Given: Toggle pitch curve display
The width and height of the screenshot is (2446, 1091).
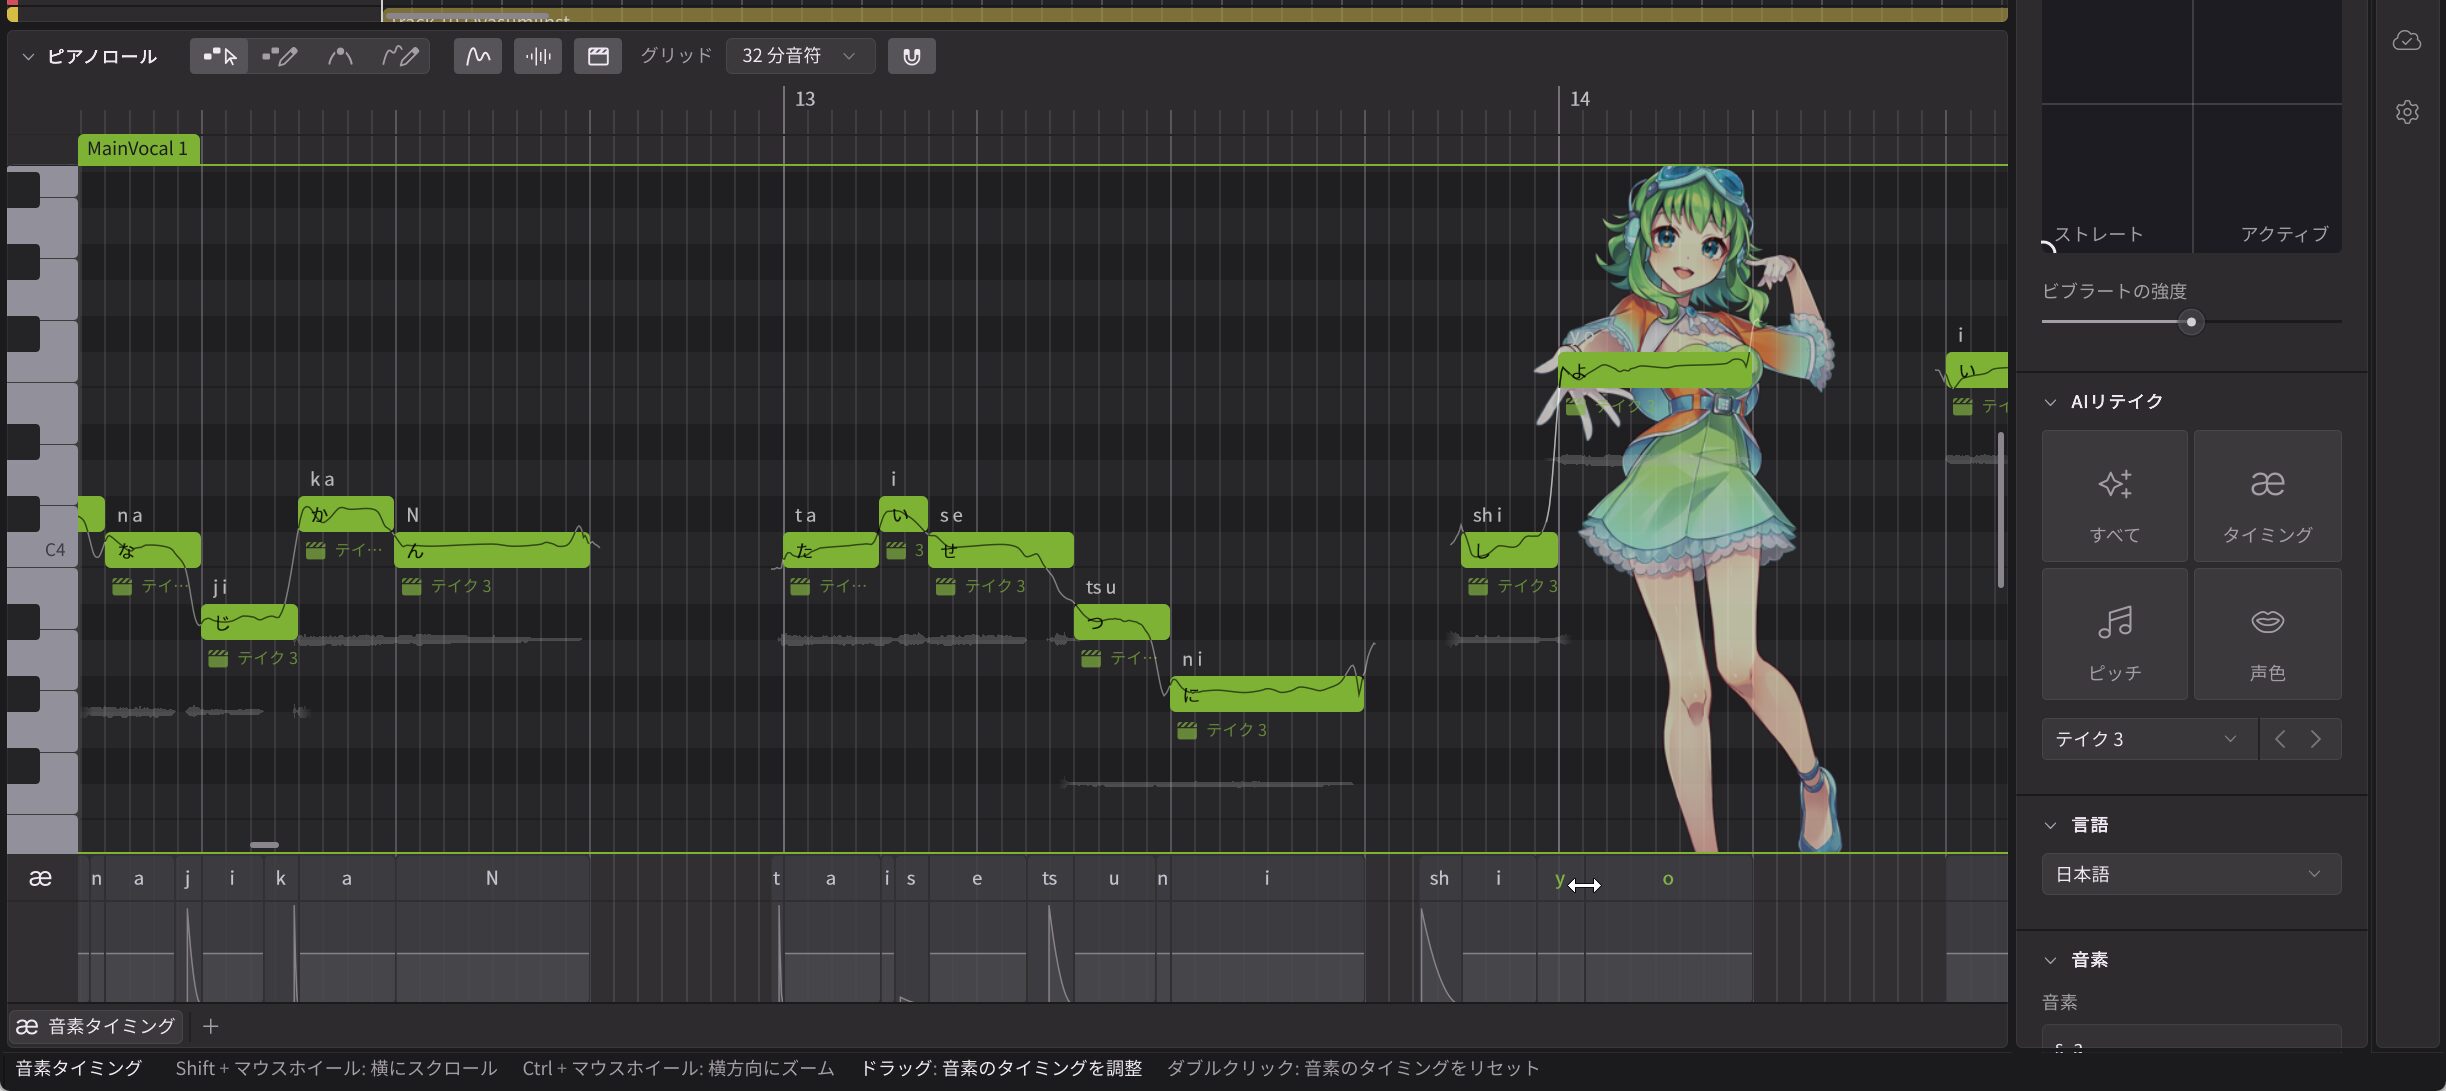Looking at the screenshot, I should pyautogui.click(x=478, y=56).
